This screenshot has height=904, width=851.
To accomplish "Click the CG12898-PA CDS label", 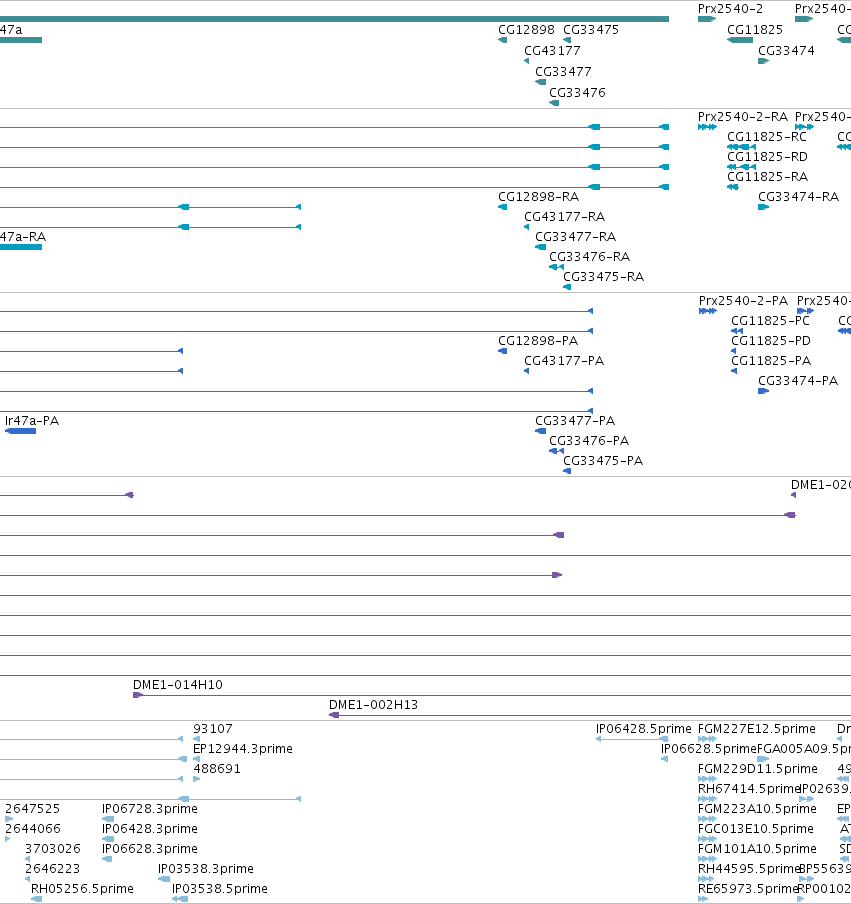I will coord(537,341).
